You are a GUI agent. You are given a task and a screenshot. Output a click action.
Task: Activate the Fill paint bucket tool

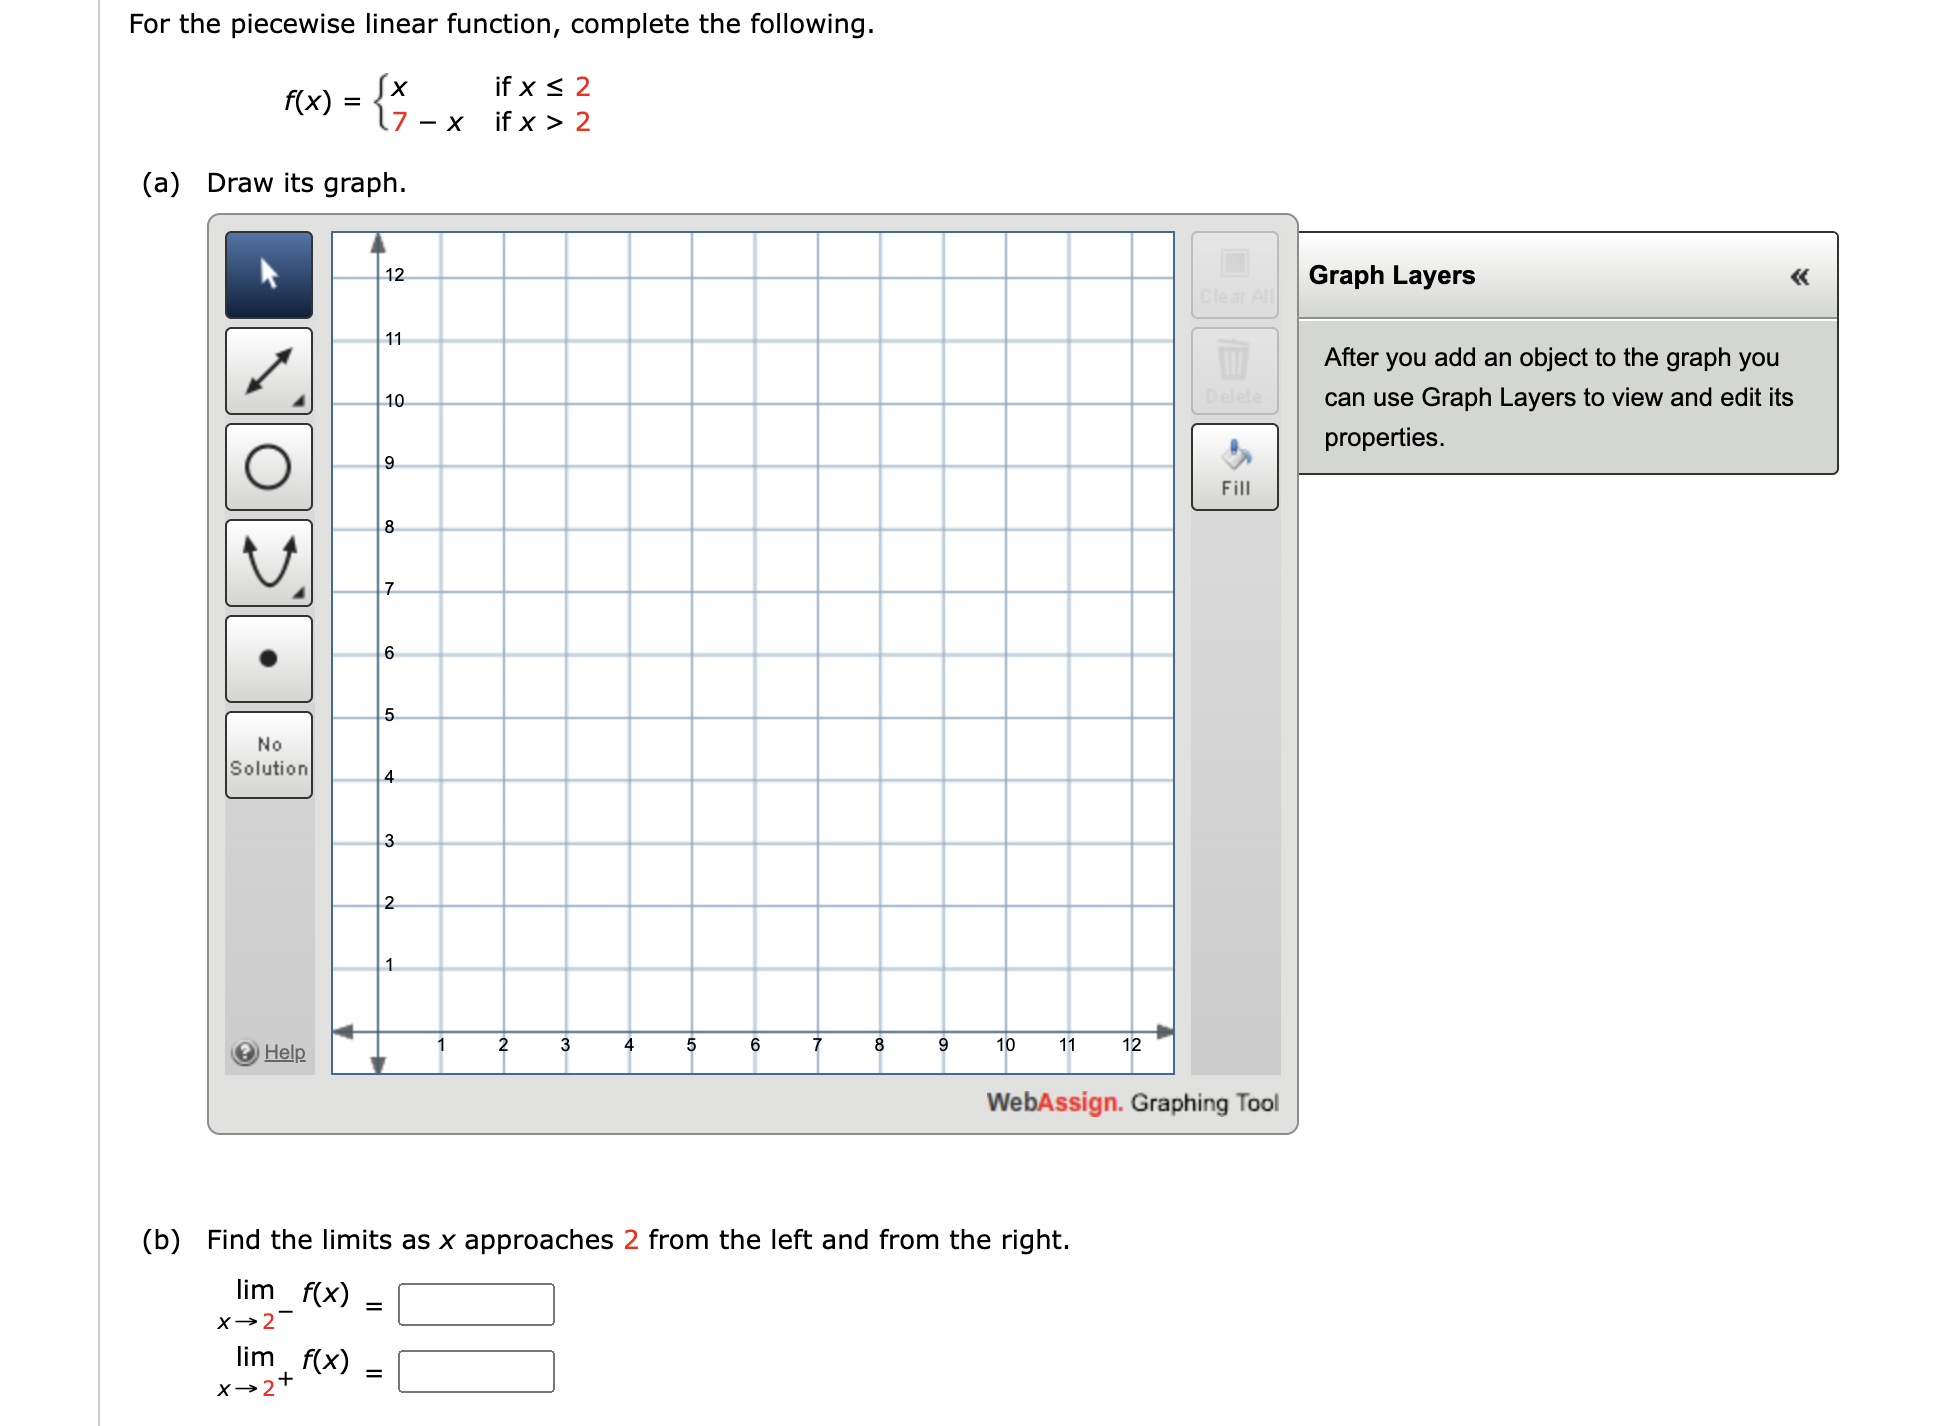click(1235, 466)
